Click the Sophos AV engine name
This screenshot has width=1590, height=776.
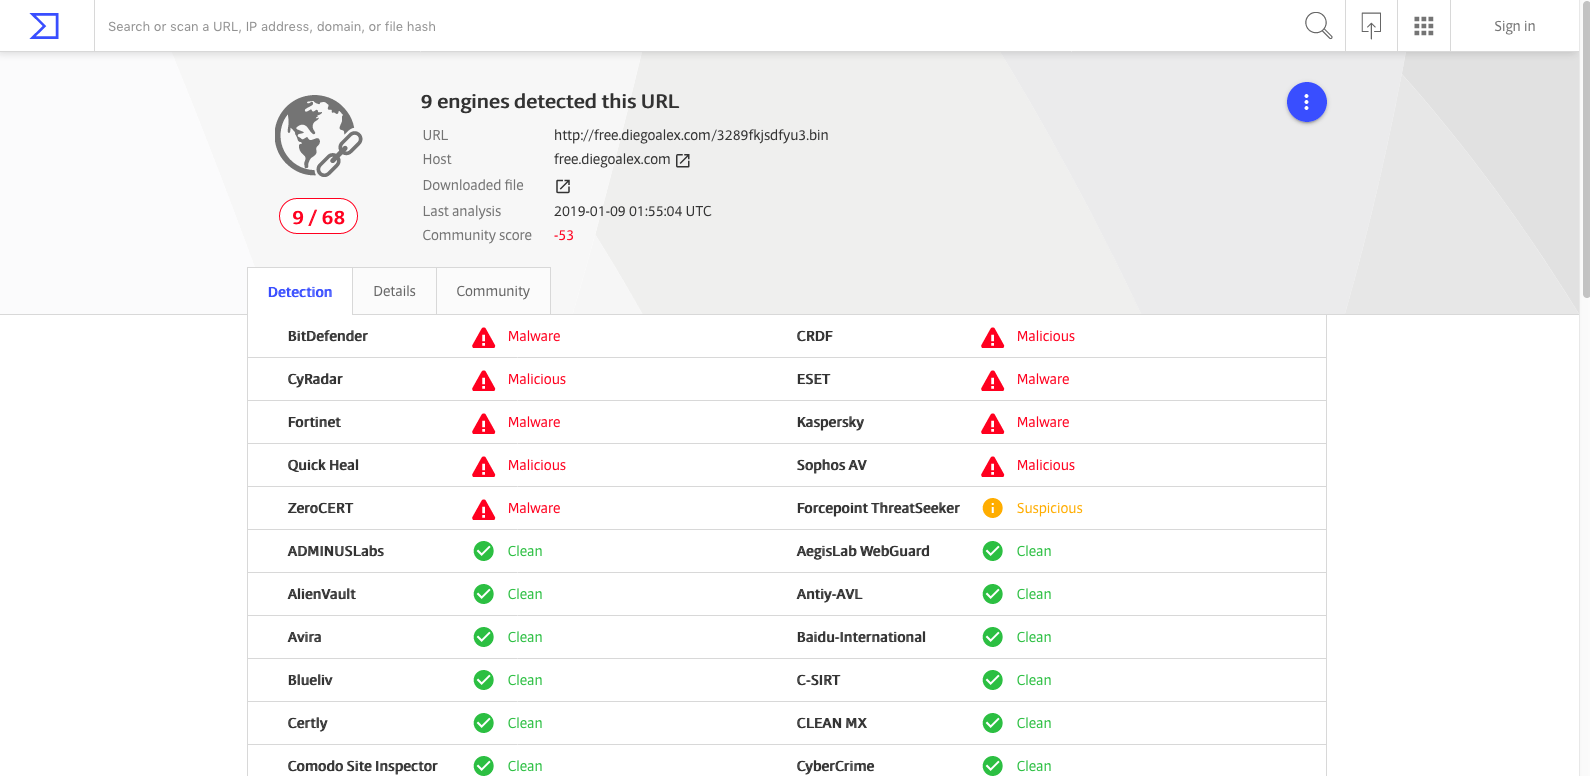click(832, 465)
